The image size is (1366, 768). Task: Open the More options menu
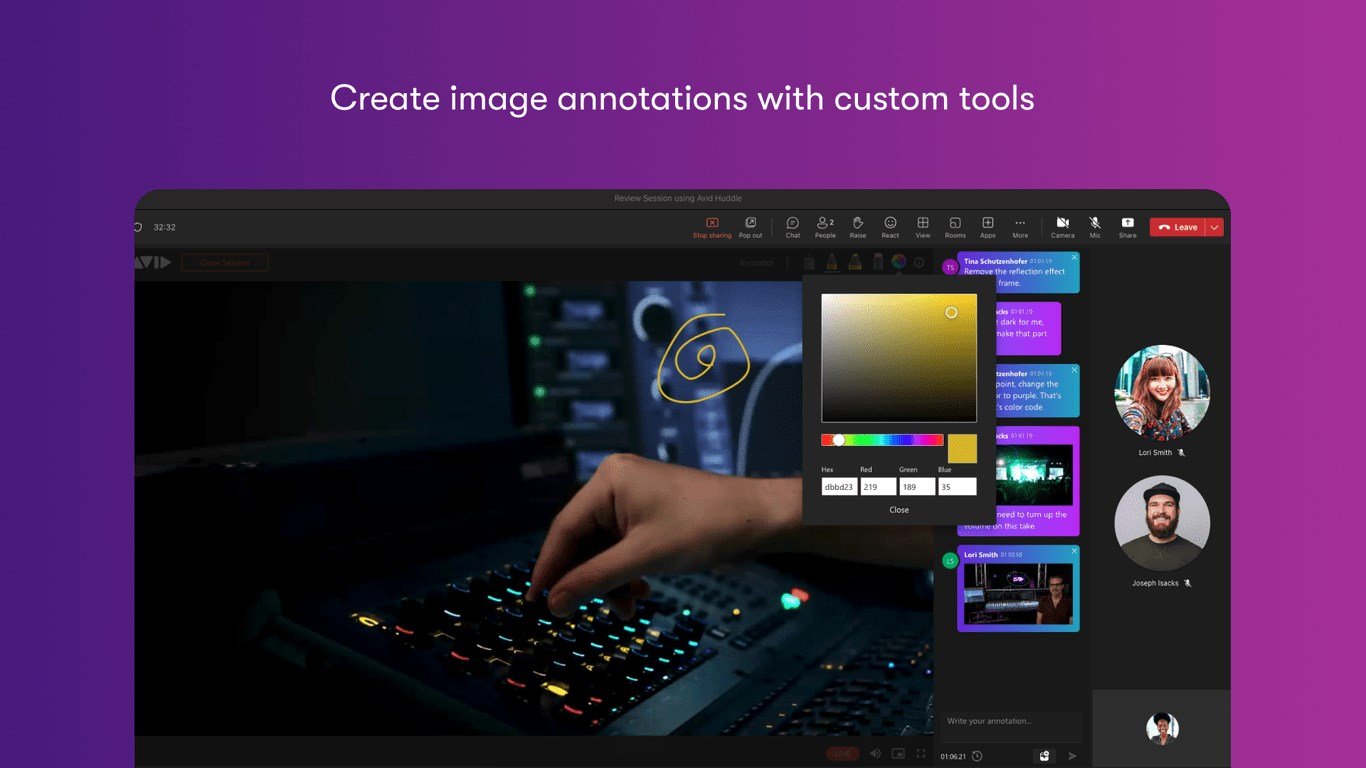tap(1020, 227)
